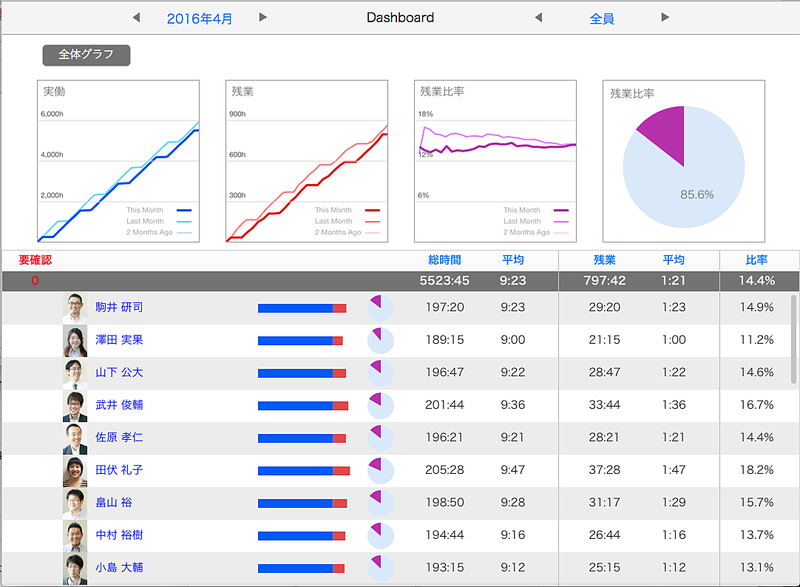
Task: Click 澤田 実果's profile photo
Action: tap(75, 341)
